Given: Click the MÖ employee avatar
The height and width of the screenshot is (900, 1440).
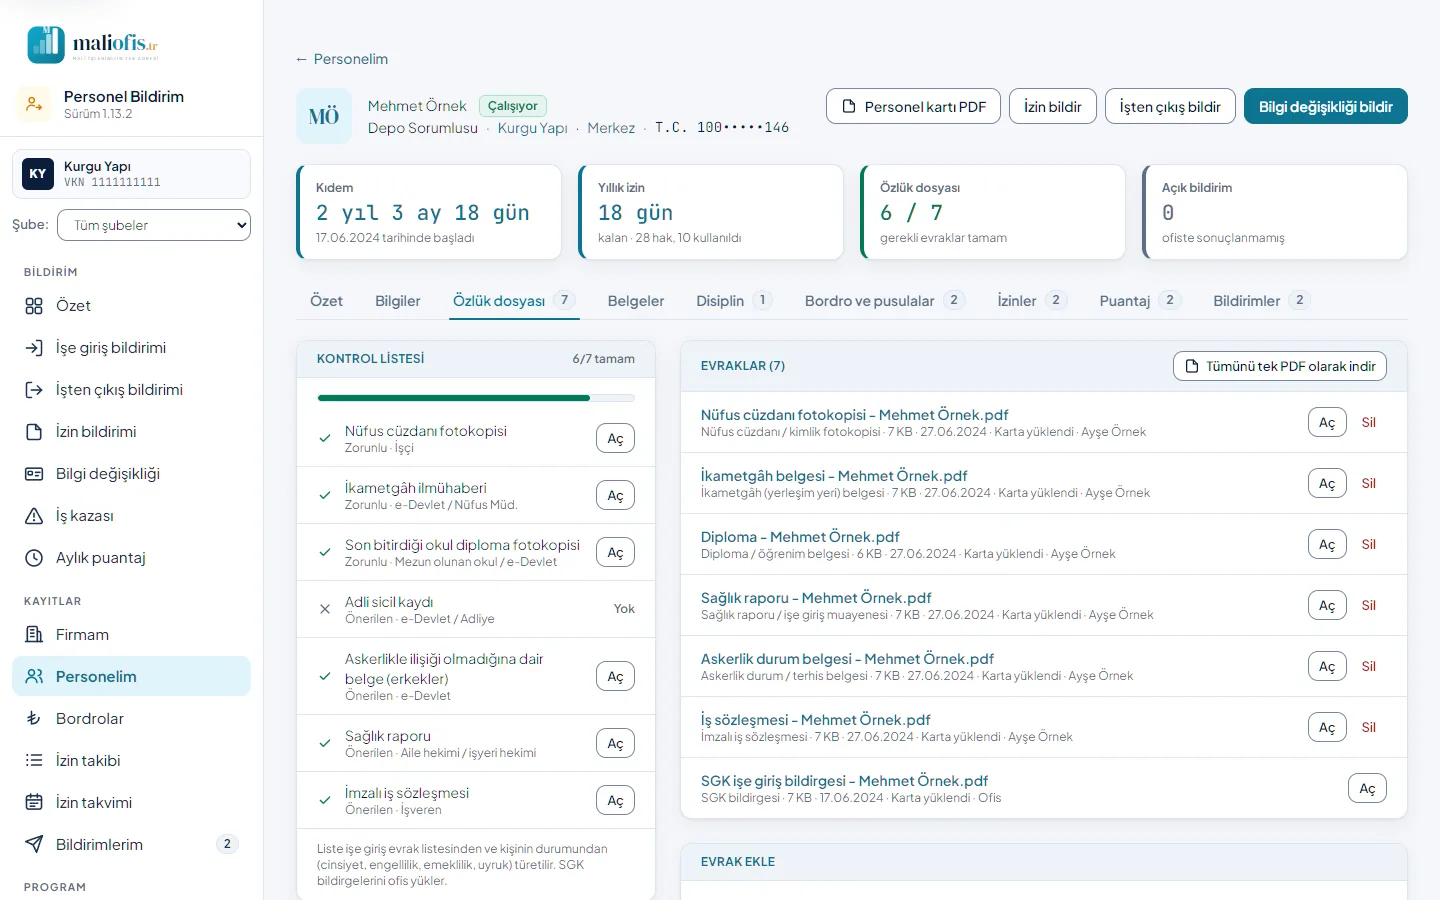Looking at the screenshot, I should click(324, 117).
